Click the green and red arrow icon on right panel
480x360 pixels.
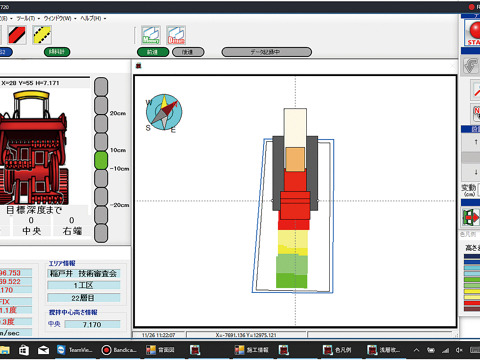coord(471,217)
